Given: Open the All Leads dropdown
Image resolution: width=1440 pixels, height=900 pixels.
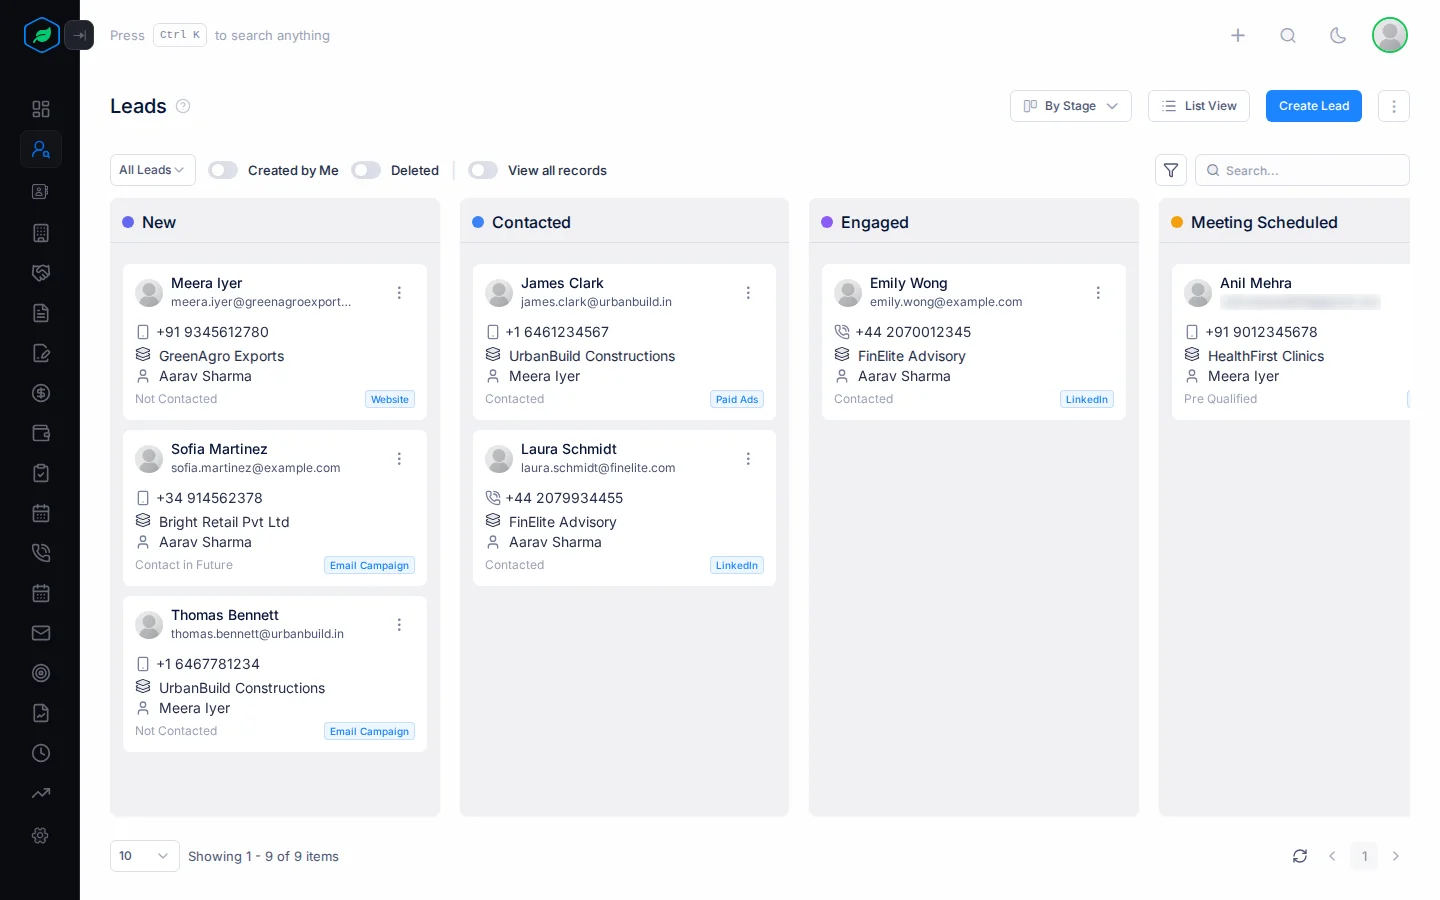Looking at the screenshot, I should coord(153,170).
